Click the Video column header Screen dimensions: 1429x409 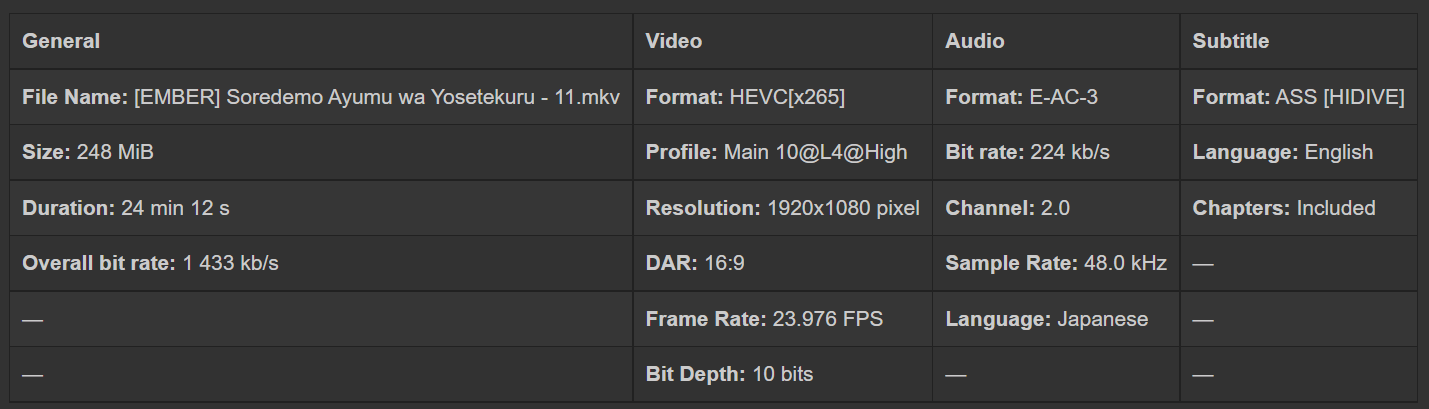674,41
